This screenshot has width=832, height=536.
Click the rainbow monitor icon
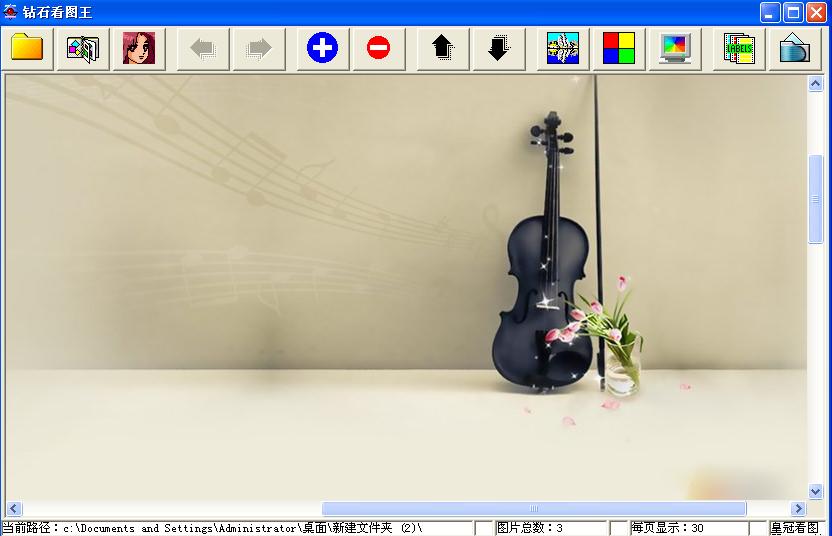pyautogui.click(x=675, y=48)
